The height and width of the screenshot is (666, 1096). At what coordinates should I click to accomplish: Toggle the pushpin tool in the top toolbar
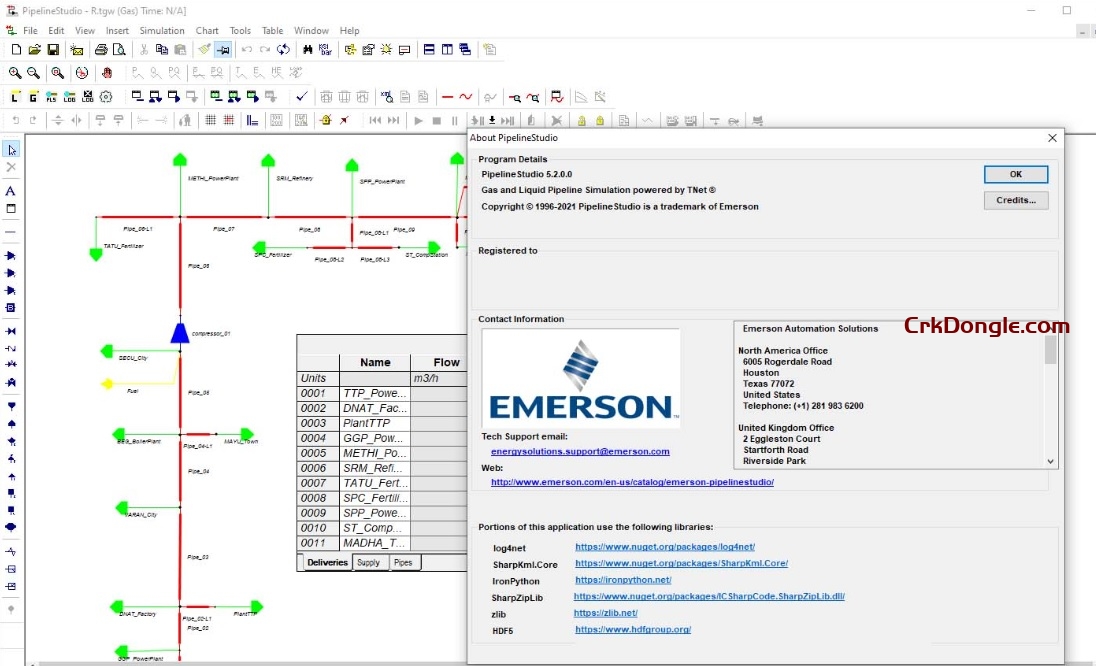click(x=222, y=48)
